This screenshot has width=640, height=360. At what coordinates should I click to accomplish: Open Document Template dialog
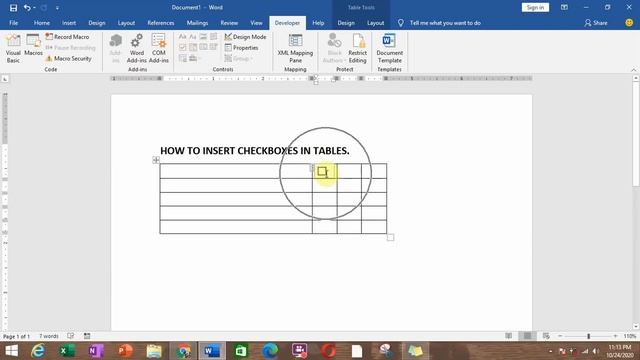pos(389,48)
